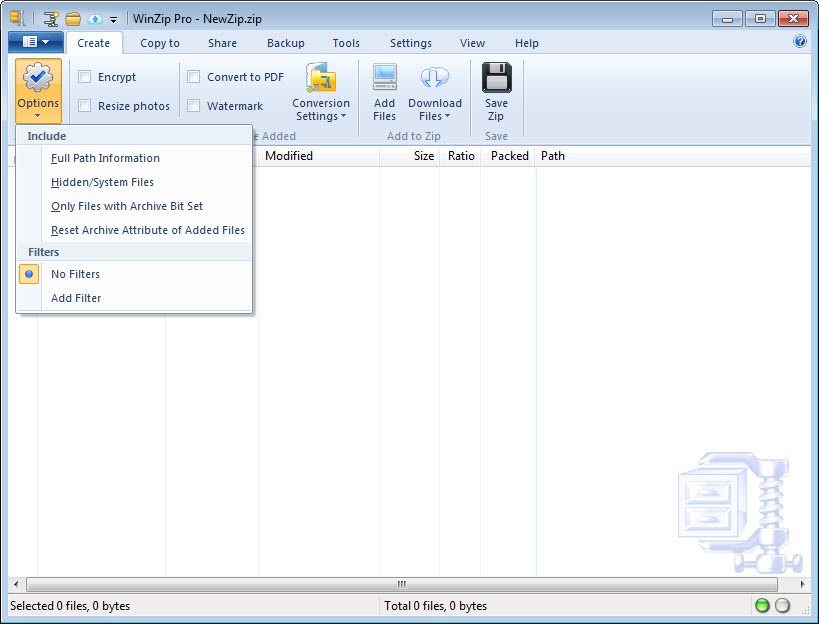
Task: Click the 'Selected 0 files, 0 bytes' status text
Action: [x=70, y=606]
